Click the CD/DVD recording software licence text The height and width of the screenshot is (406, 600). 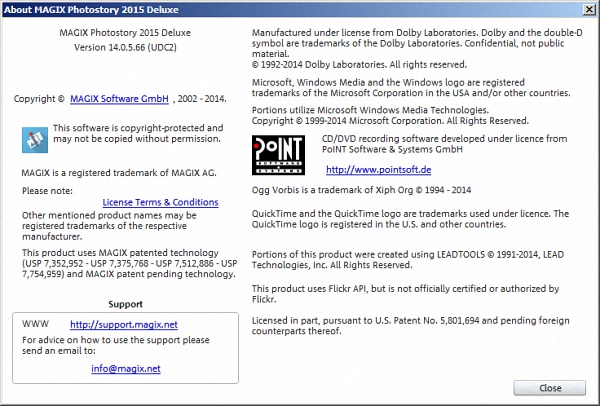(444, 144)
